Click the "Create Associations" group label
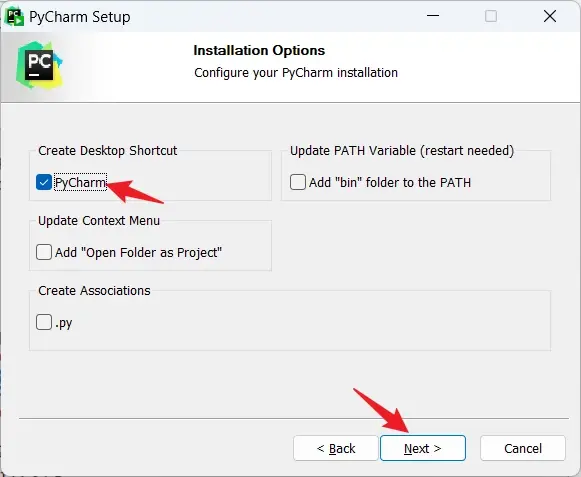Screen dimensions: 581x477 [x=94, y=291]
